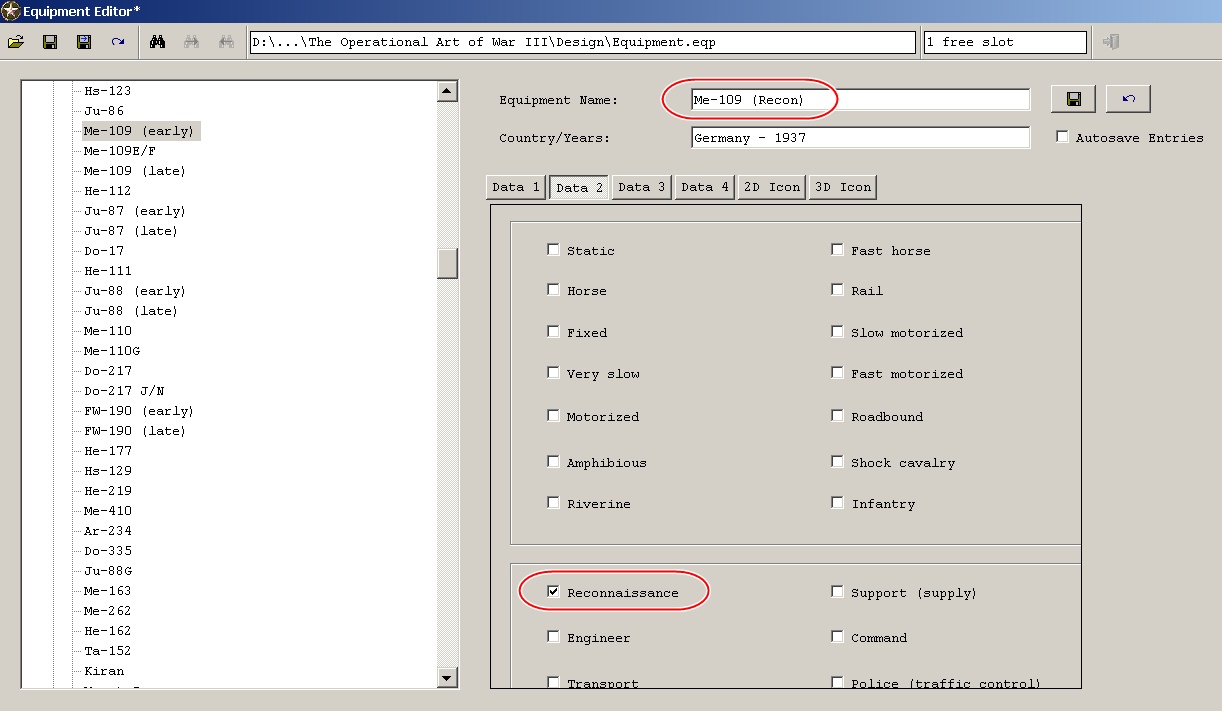Toggle the Engineer checkbox
Viewport: 1222px width, 711px height.
(x=553, y=637)
